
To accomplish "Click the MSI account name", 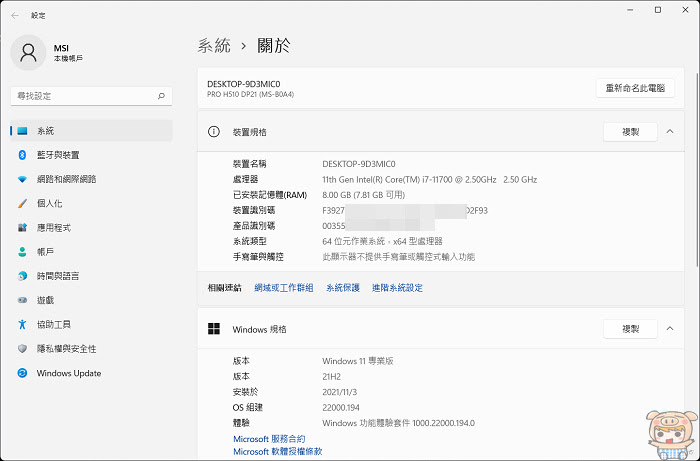I will point(61,48).
